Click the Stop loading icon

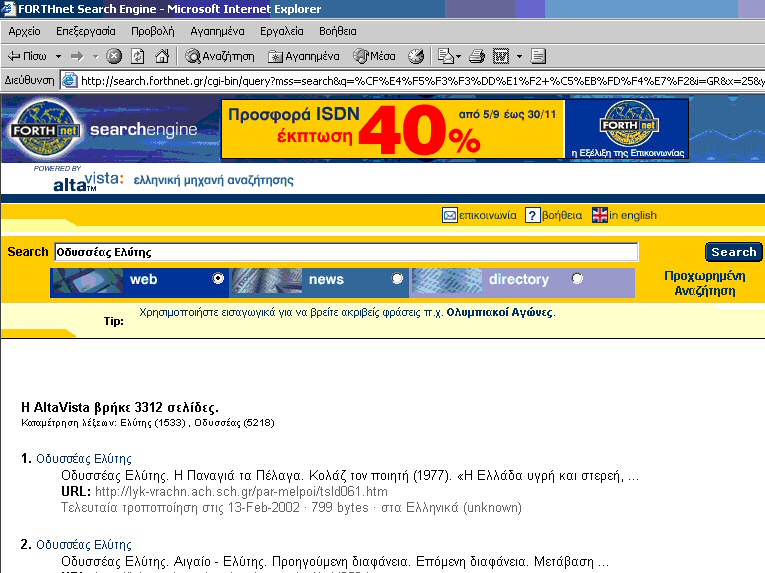pyautogui.click(x=114, y=57)
